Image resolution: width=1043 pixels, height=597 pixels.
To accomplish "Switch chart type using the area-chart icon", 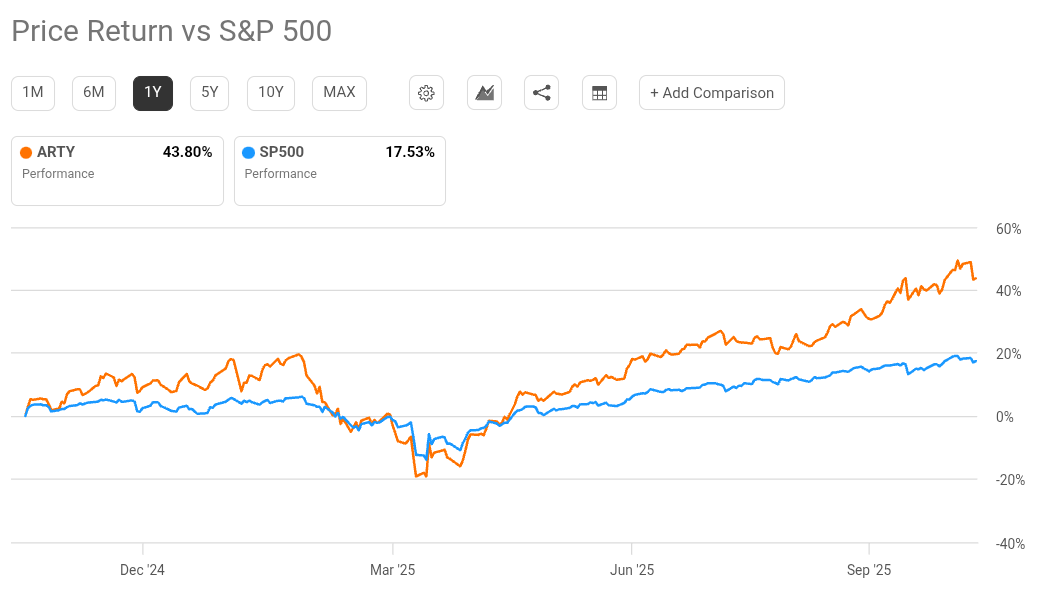I will (x=484, y=92).
